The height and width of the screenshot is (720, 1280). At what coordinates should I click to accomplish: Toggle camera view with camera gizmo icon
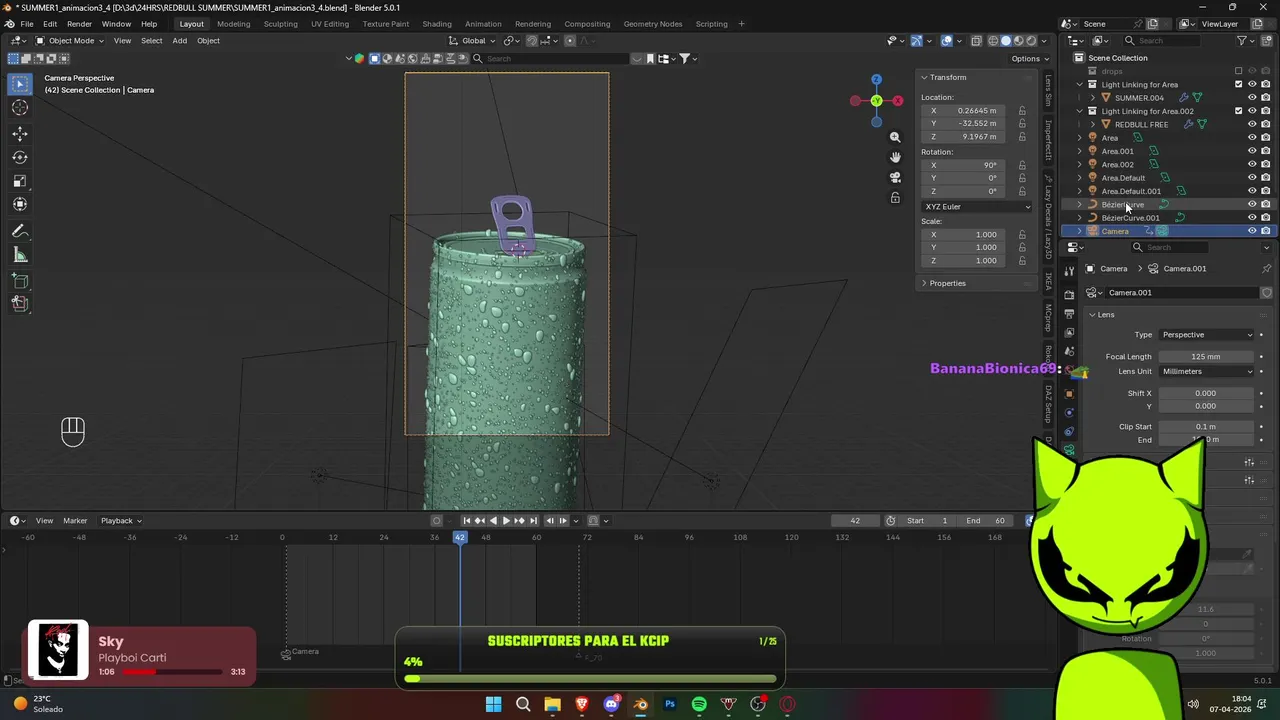pyautogui.click(x=895, y=177)
